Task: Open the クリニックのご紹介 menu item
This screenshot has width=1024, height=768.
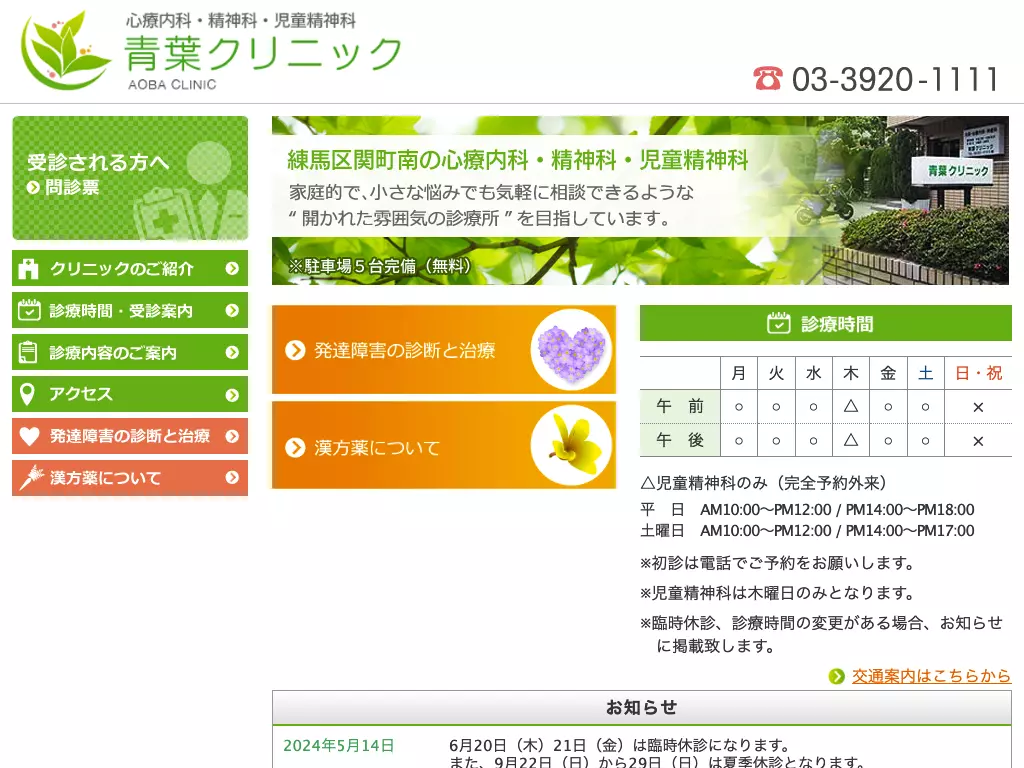Action: coord(130,268)
